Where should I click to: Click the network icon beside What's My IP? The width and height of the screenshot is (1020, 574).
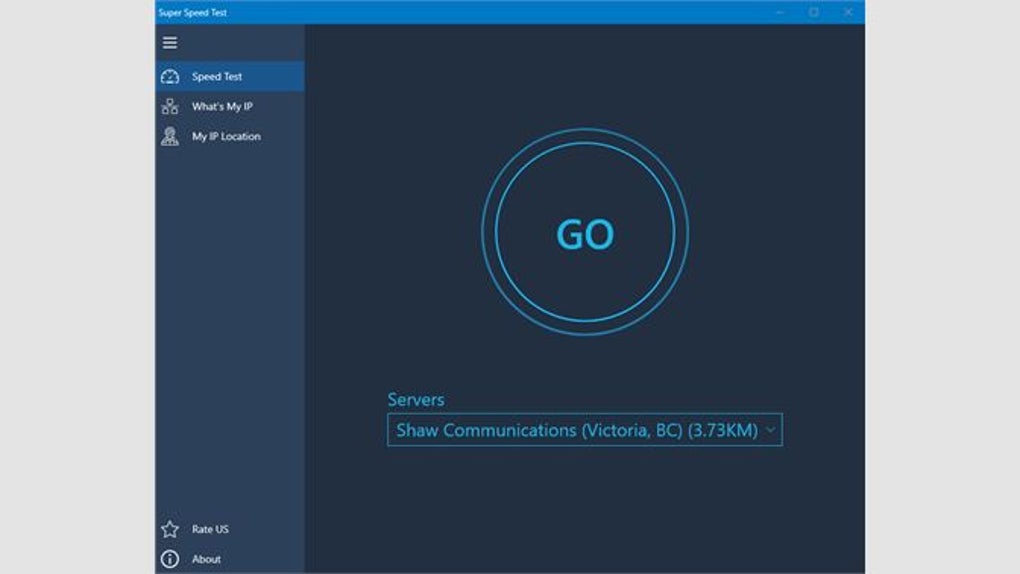pyautogui.click(x=170, y=106)
